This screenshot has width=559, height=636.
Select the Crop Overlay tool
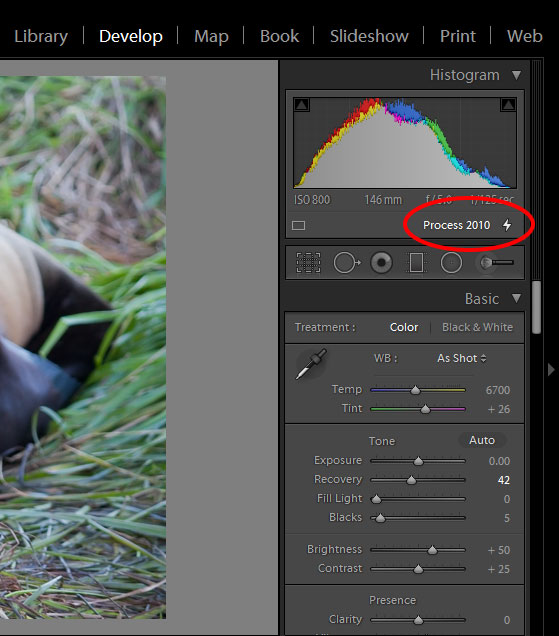(308, 262)
